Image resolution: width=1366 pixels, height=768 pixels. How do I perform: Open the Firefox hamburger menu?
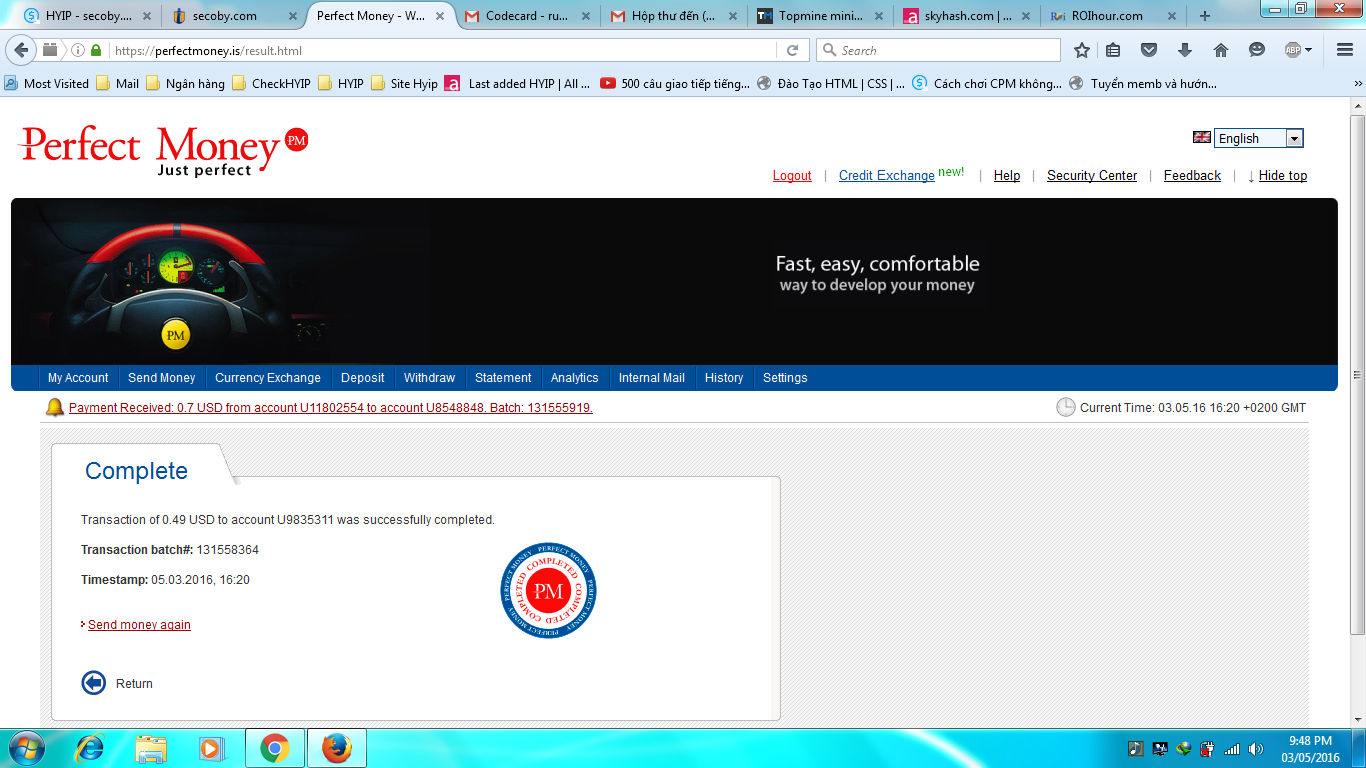coord(1345,50)
